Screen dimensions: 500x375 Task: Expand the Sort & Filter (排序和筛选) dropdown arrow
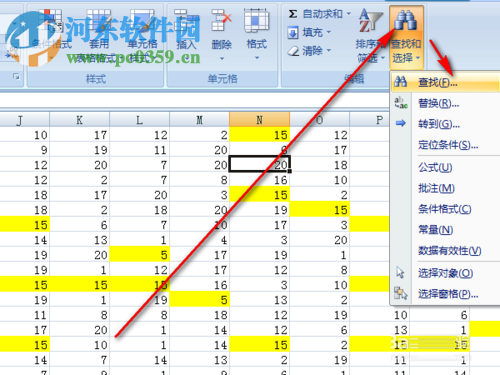click(383, 59)
